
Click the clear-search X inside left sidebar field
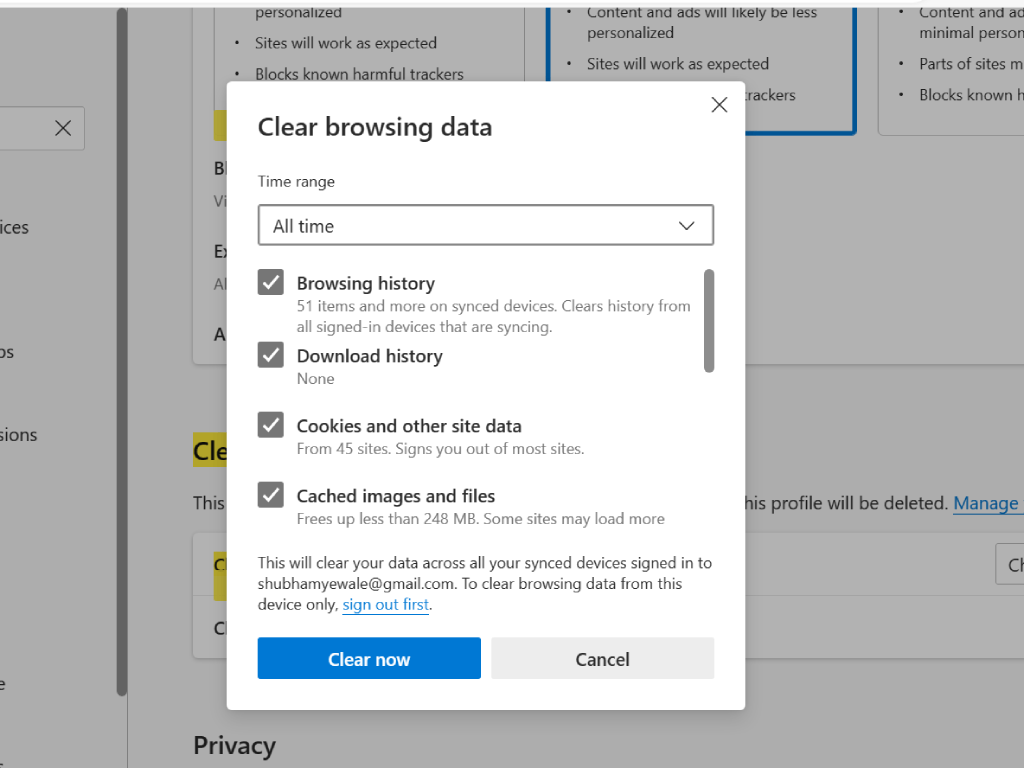tap(62, 128)
